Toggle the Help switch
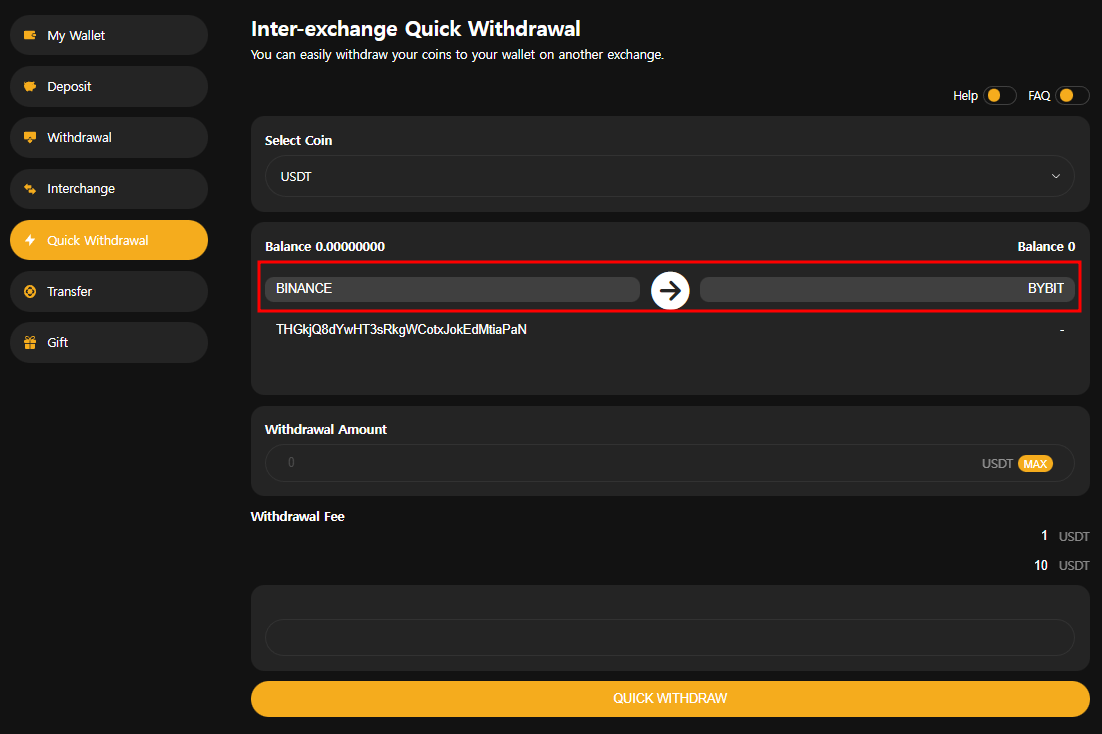1102x734 pixels. [x=999, y=95]
